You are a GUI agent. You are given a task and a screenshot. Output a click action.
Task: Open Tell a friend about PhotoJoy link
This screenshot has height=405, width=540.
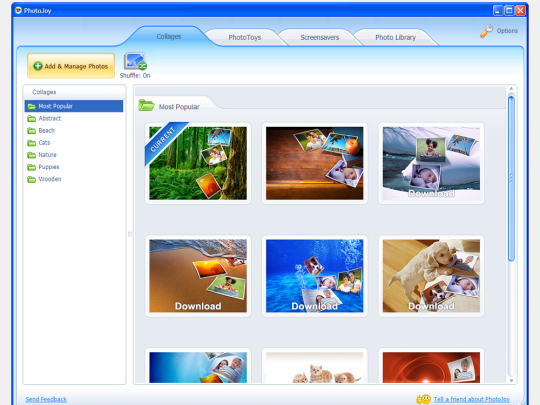pos(471,399)
